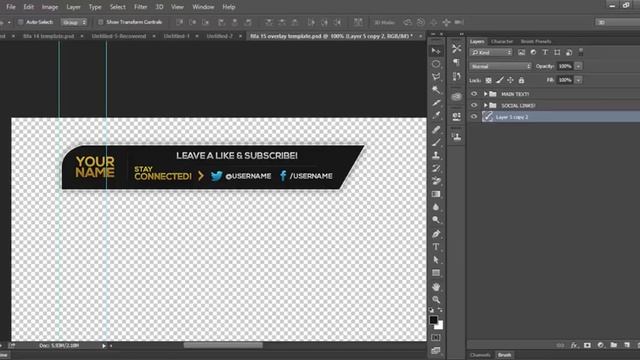The width and height of the screenshot is (640, 360).
Task: Expand the SOCIAL LINKS group
Action: [485, 105]
